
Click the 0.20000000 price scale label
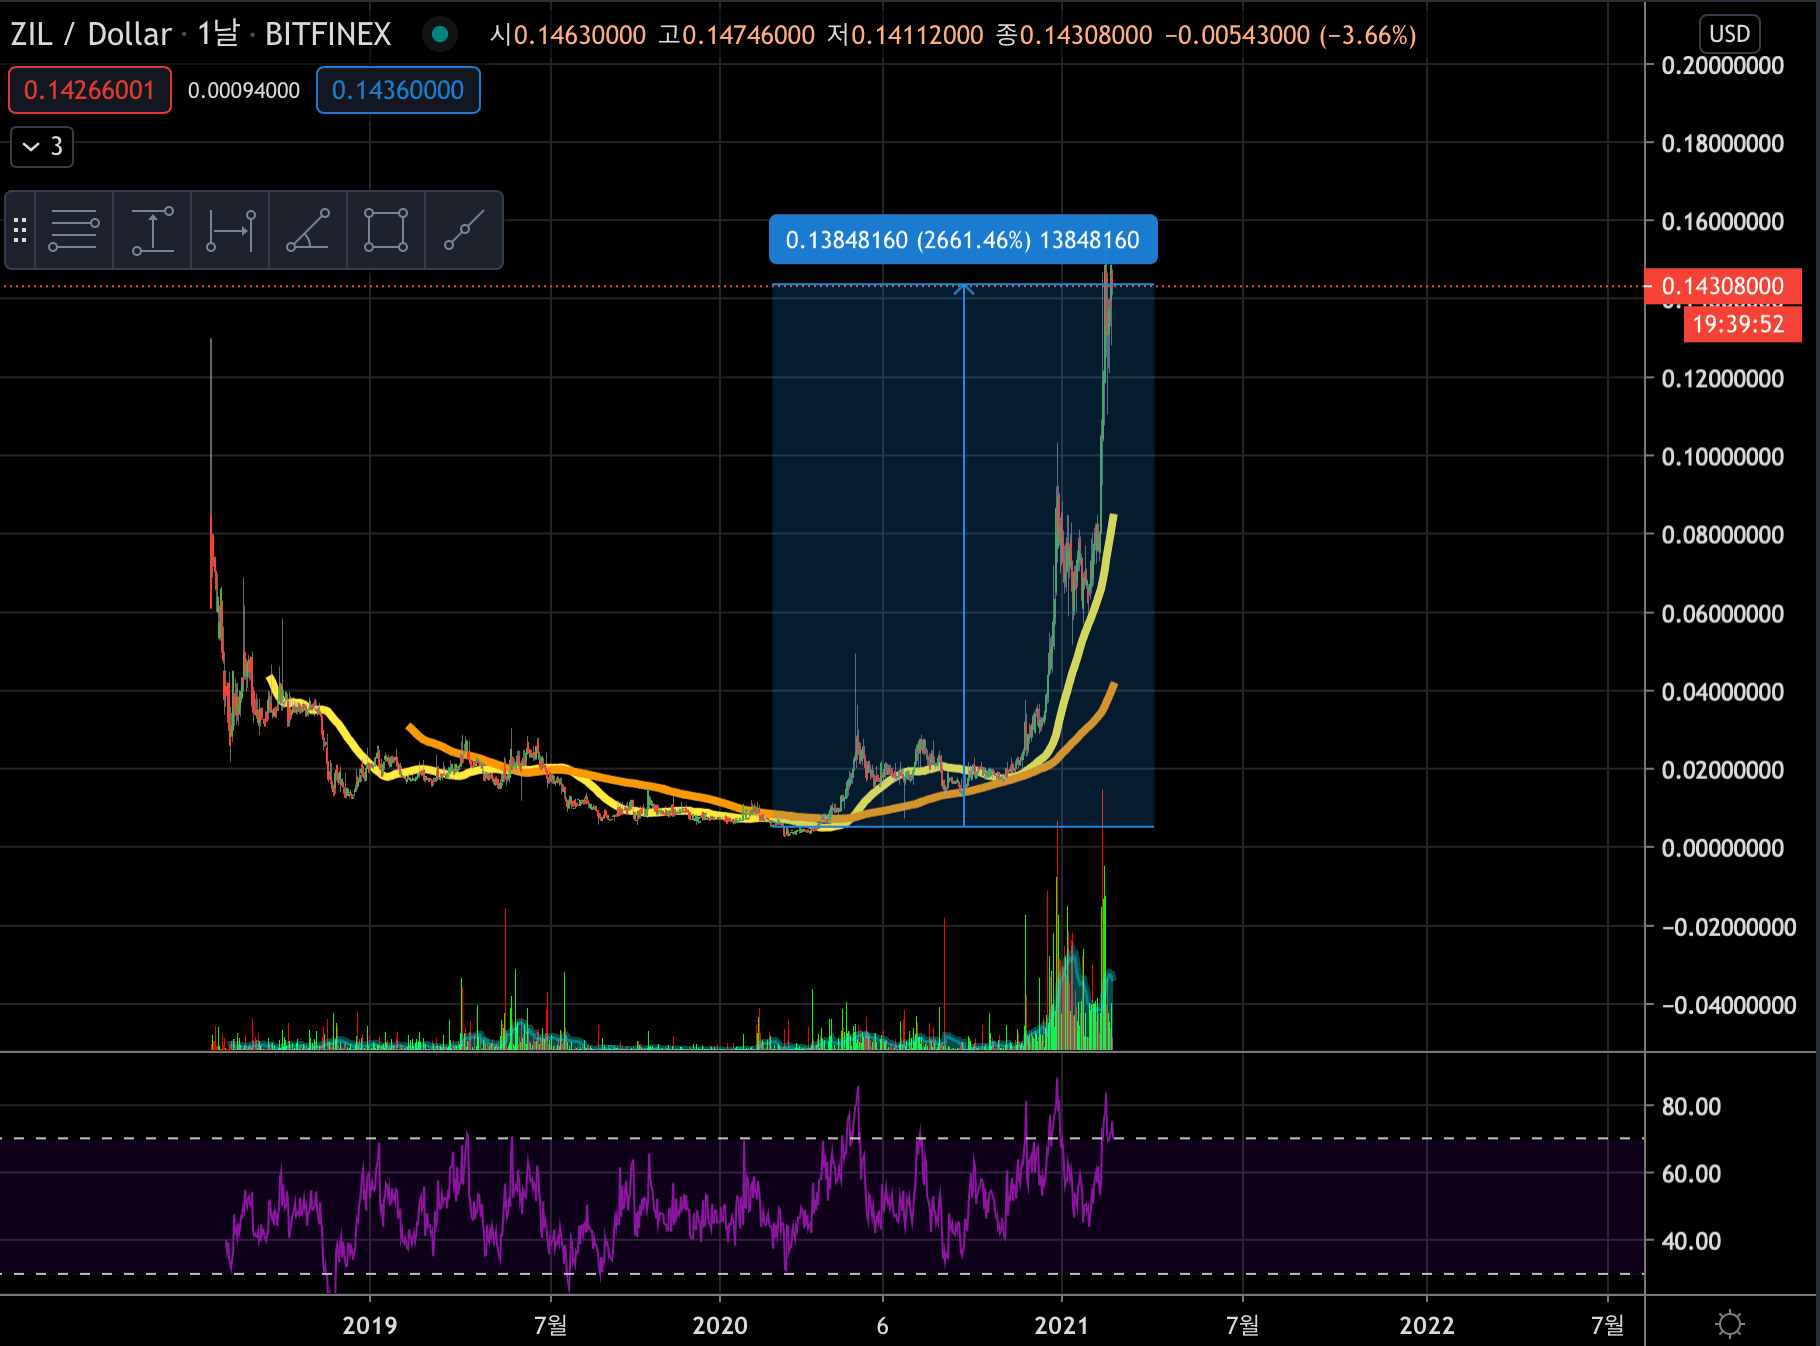1723,65
